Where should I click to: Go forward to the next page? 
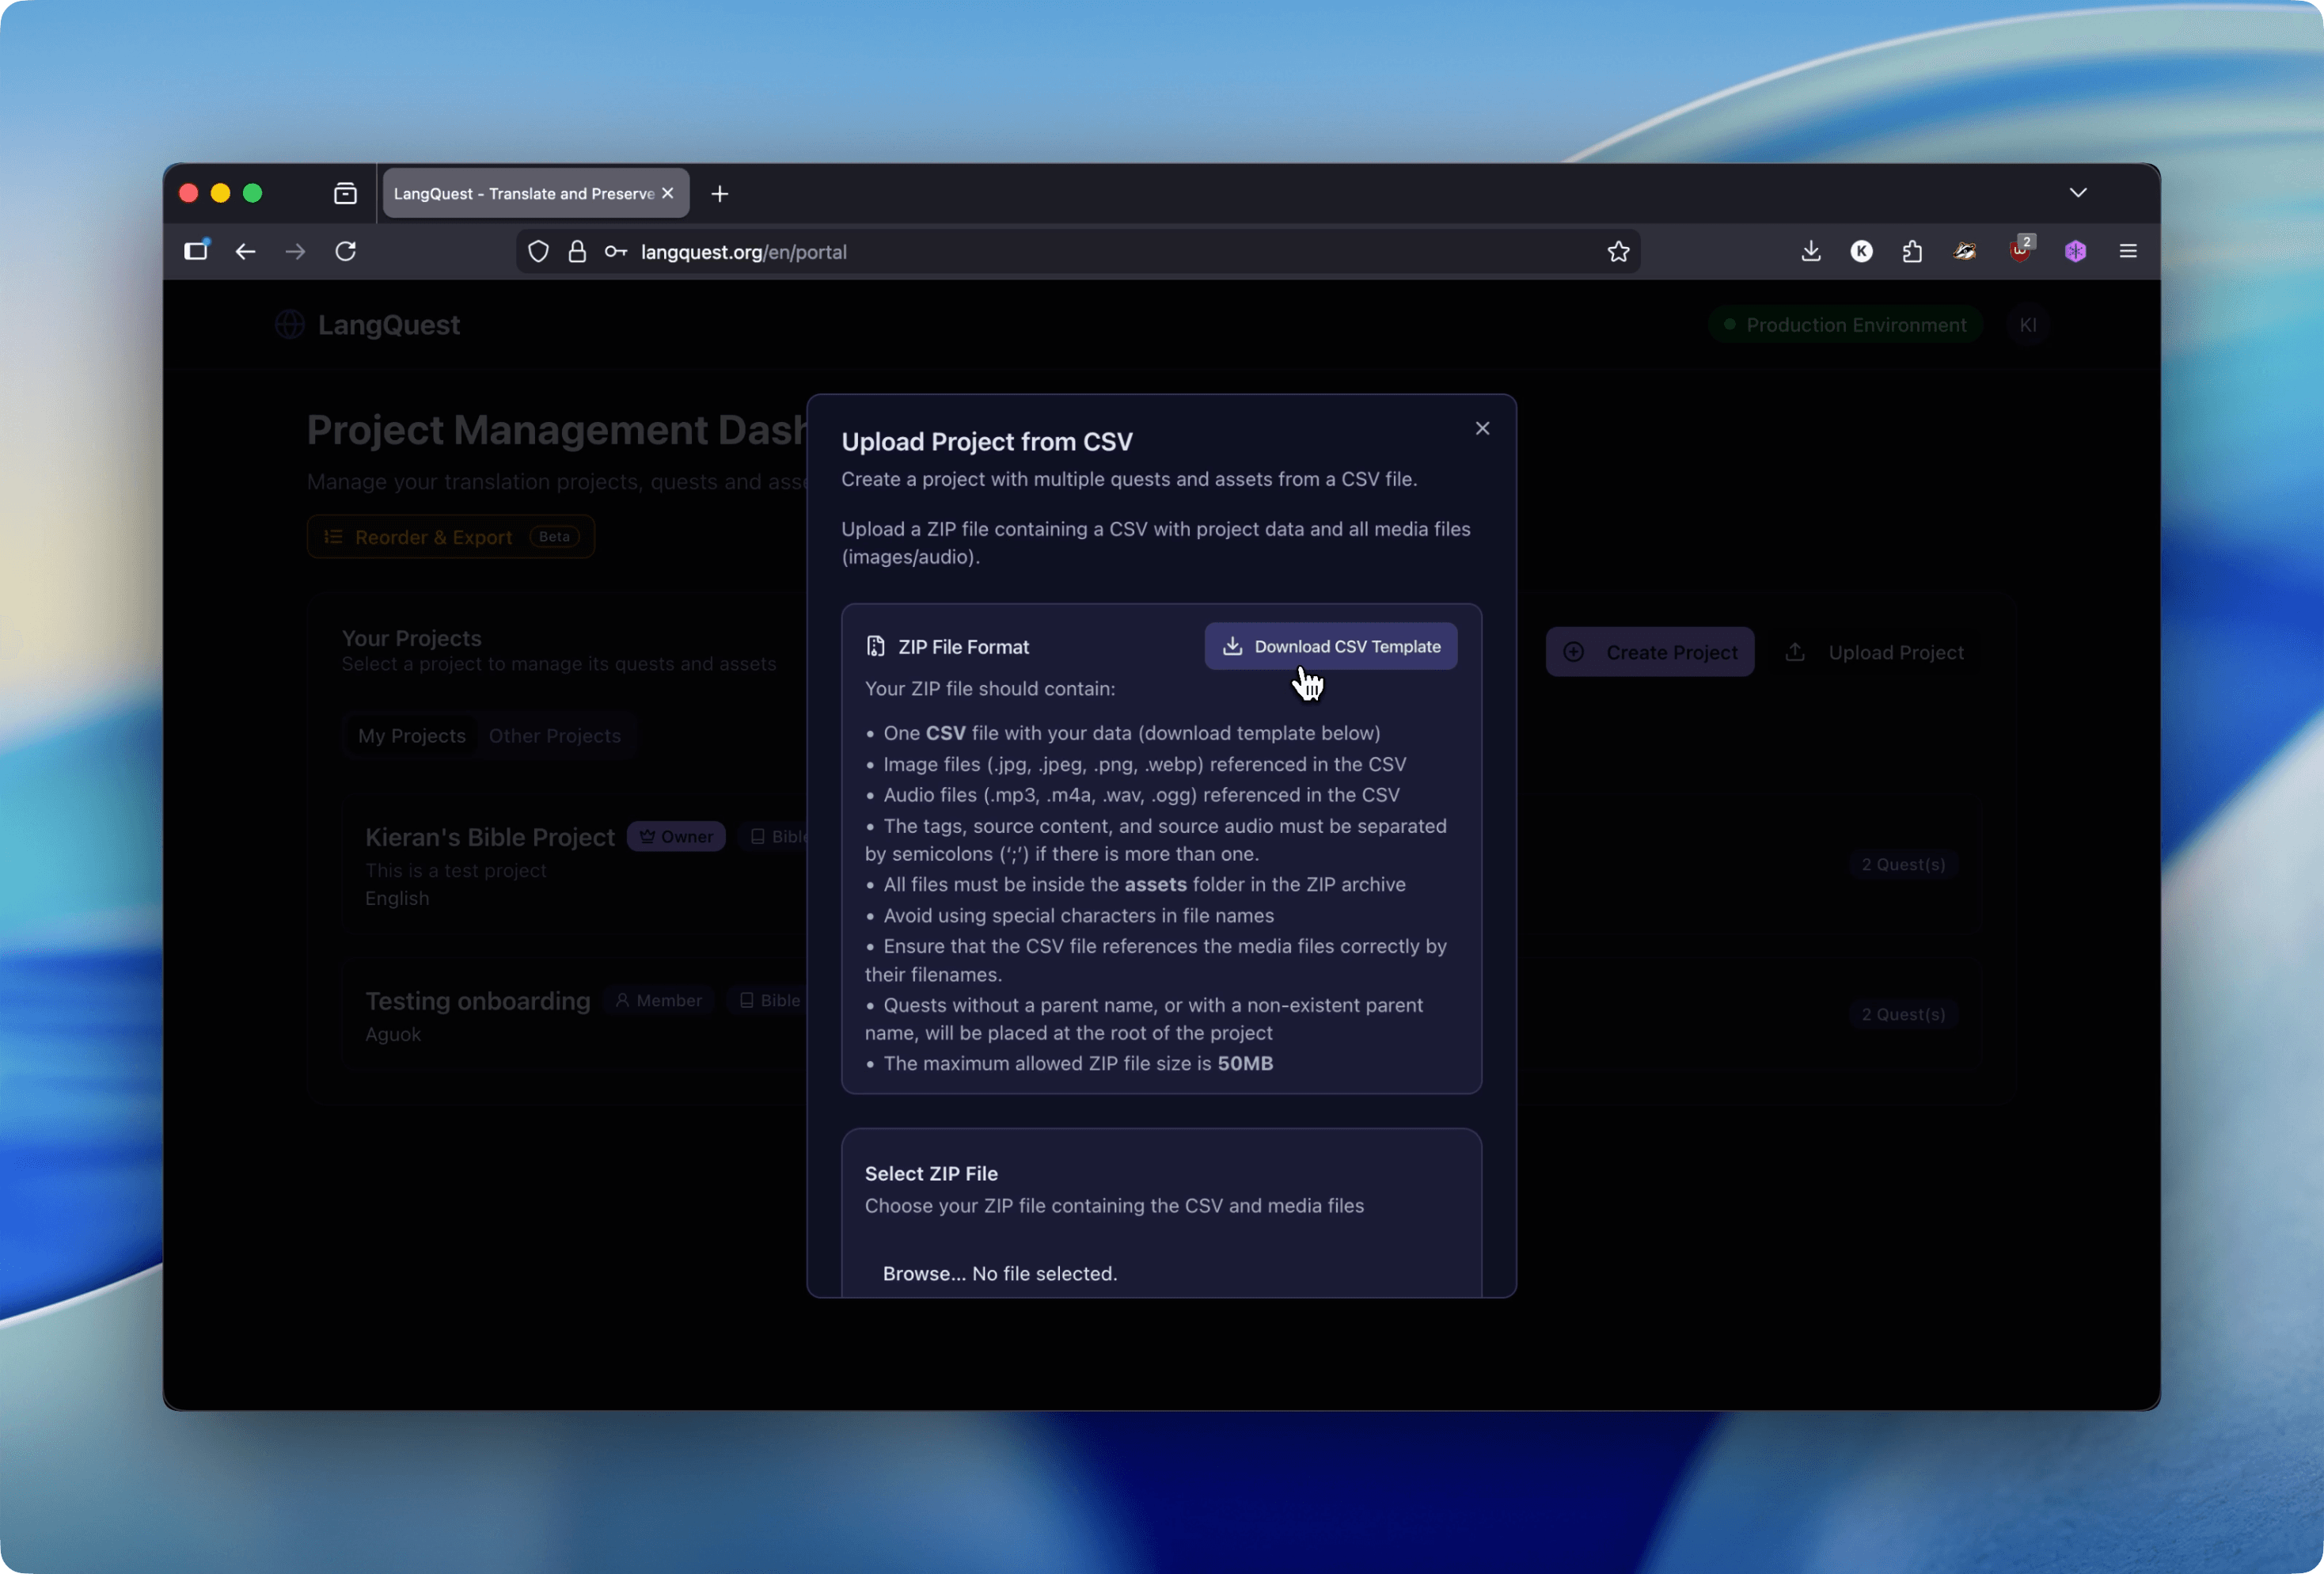(x=295, y=251)
